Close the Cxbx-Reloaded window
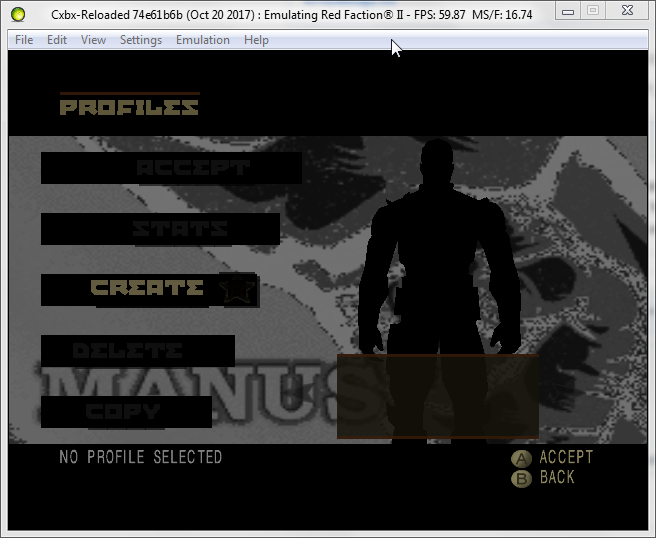This screenshot has width=656, height=538. [x=627, y=11]
